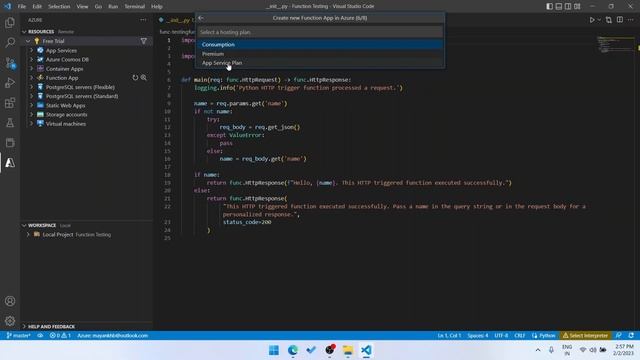
Task: Click the filter icon on Free Trial row
Action: (x=144, y=41)
